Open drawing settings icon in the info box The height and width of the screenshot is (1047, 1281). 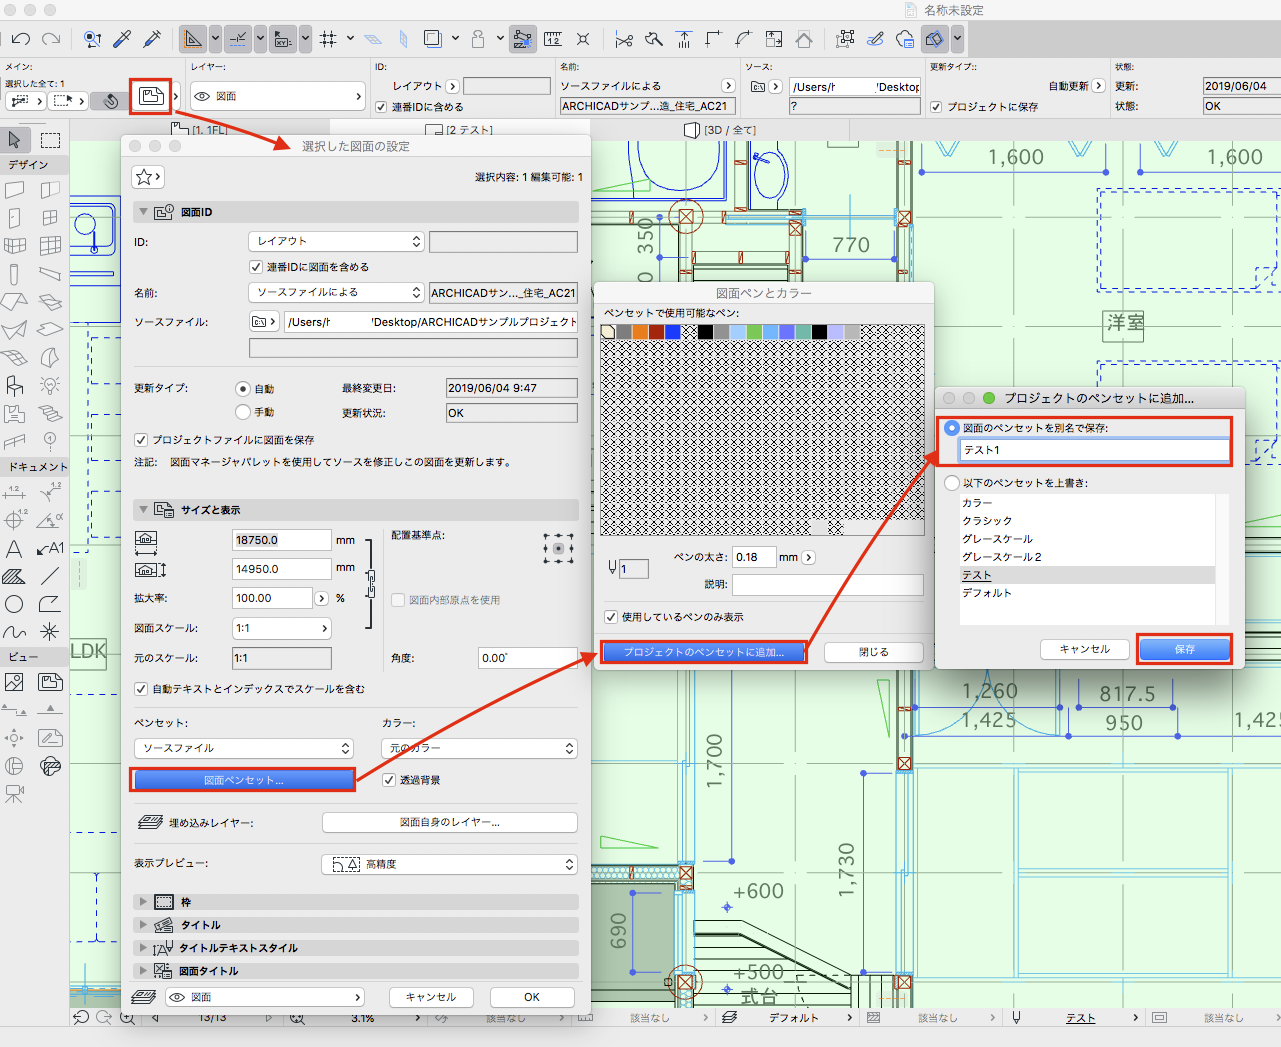(x=151, y=96)
